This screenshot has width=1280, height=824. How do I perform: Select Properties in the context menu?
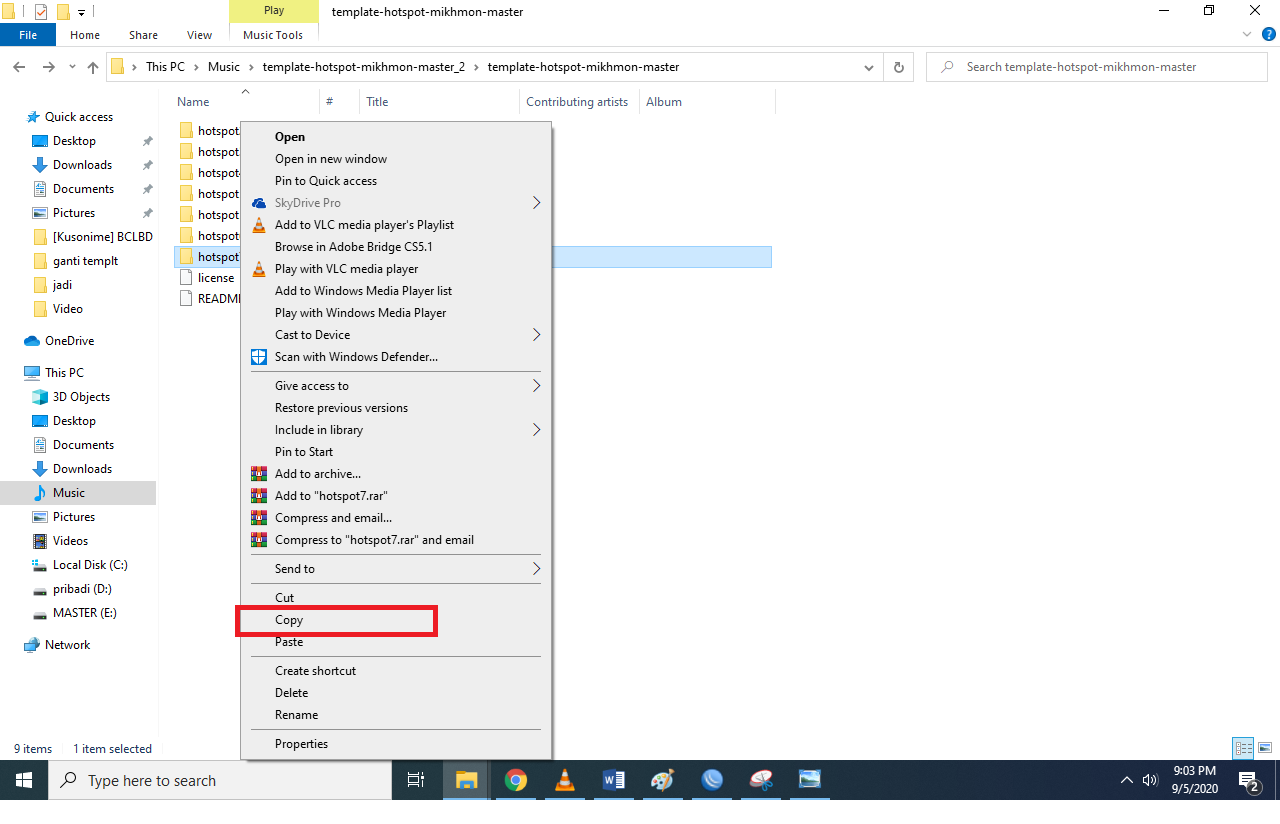point(396,744)
